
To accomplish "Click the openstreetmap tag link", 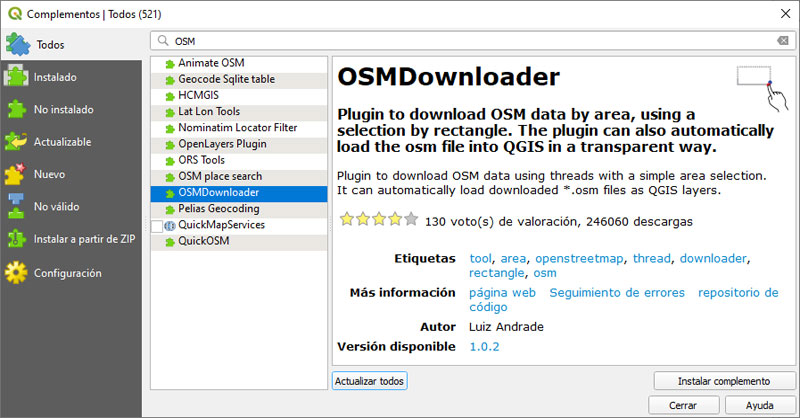I will coord(579,258).
